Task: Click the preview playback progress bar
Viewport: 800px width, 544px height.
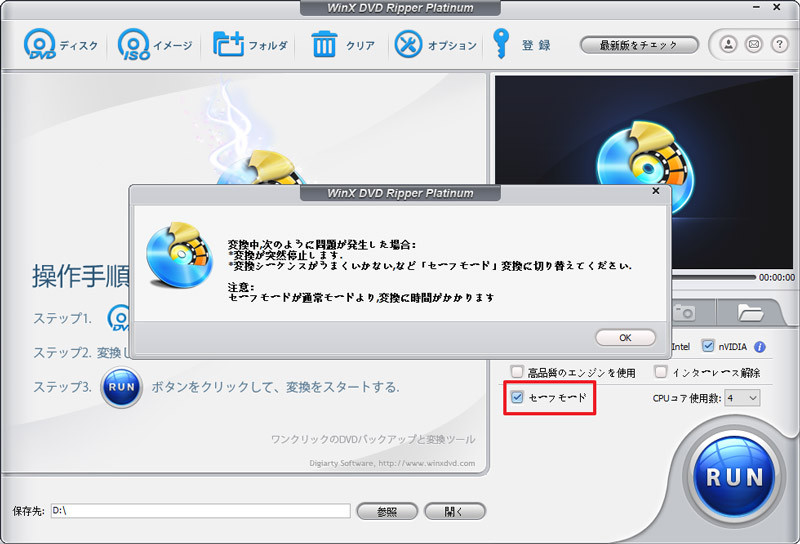Action: (712, 277)
